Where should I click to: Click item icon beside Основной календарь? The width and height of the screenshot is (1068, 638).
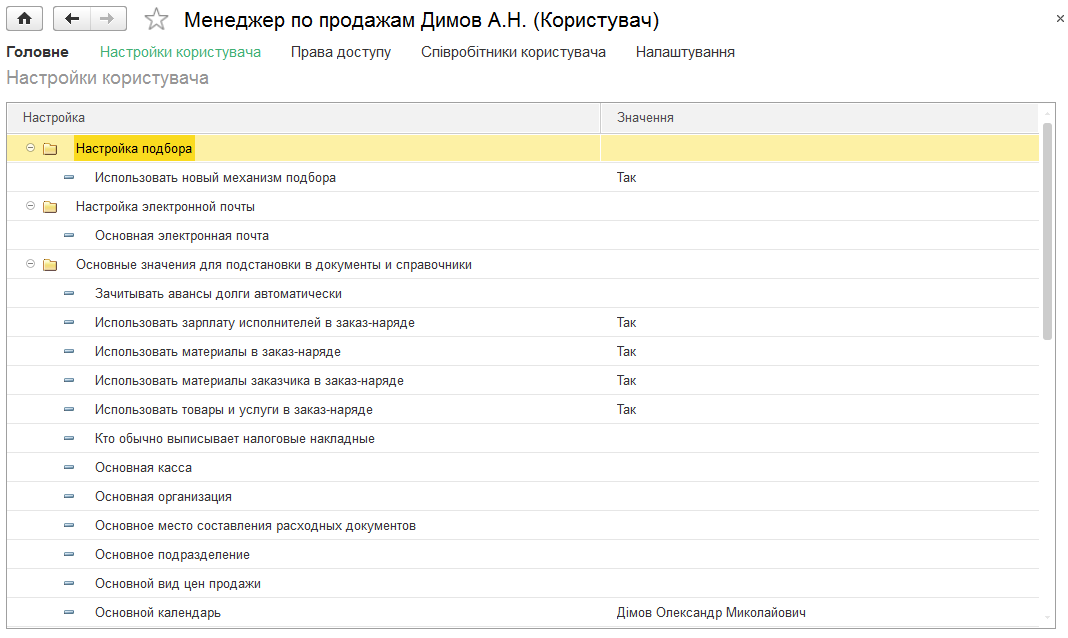pyautogui.click(x=69, y=612)
